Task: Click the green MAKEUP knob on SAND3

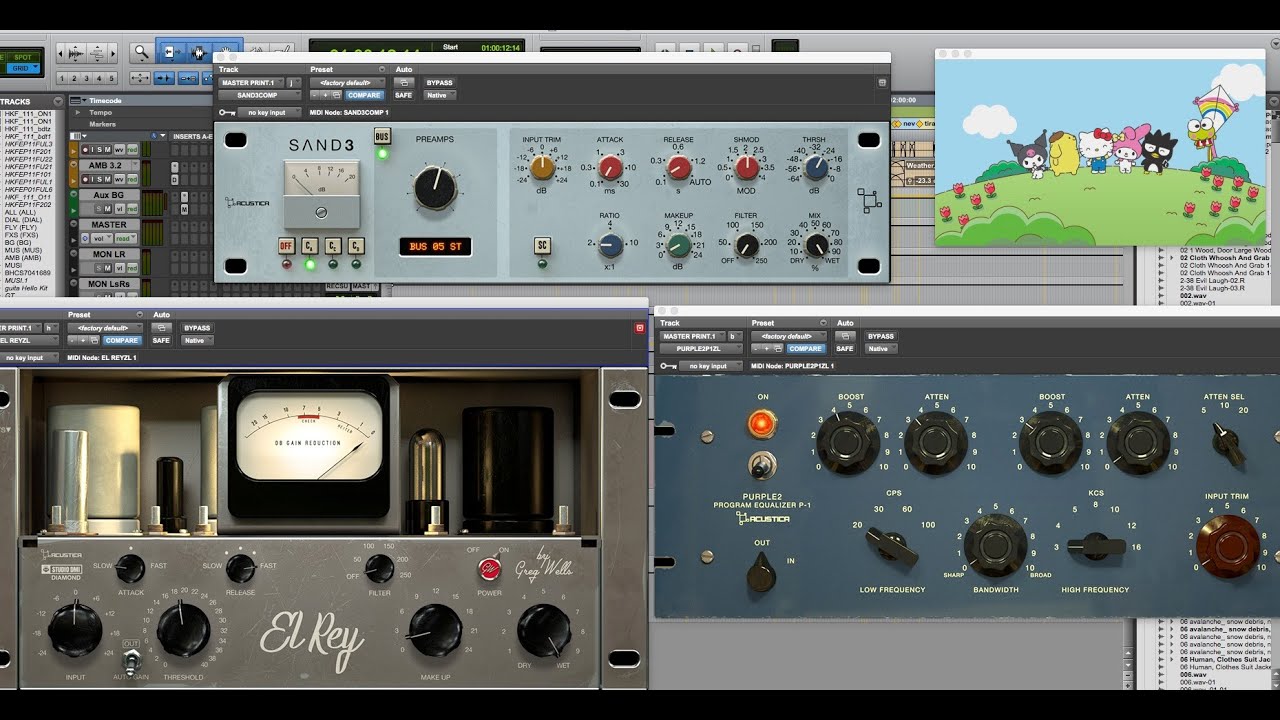Action: click(679, 244)
